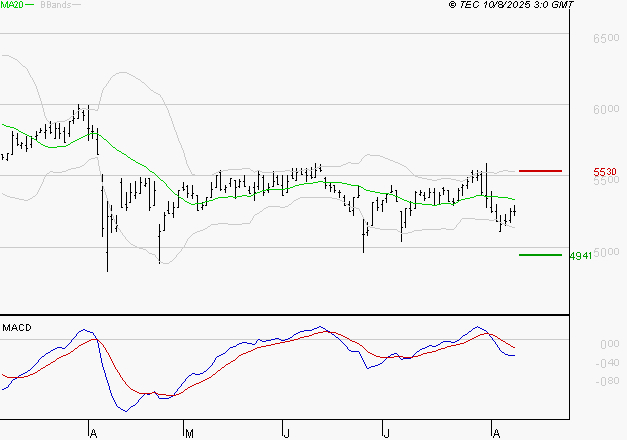Screen dimensions: 627x440
Task: Click the second J month marker on time axis
Action: tap(385, 432)
